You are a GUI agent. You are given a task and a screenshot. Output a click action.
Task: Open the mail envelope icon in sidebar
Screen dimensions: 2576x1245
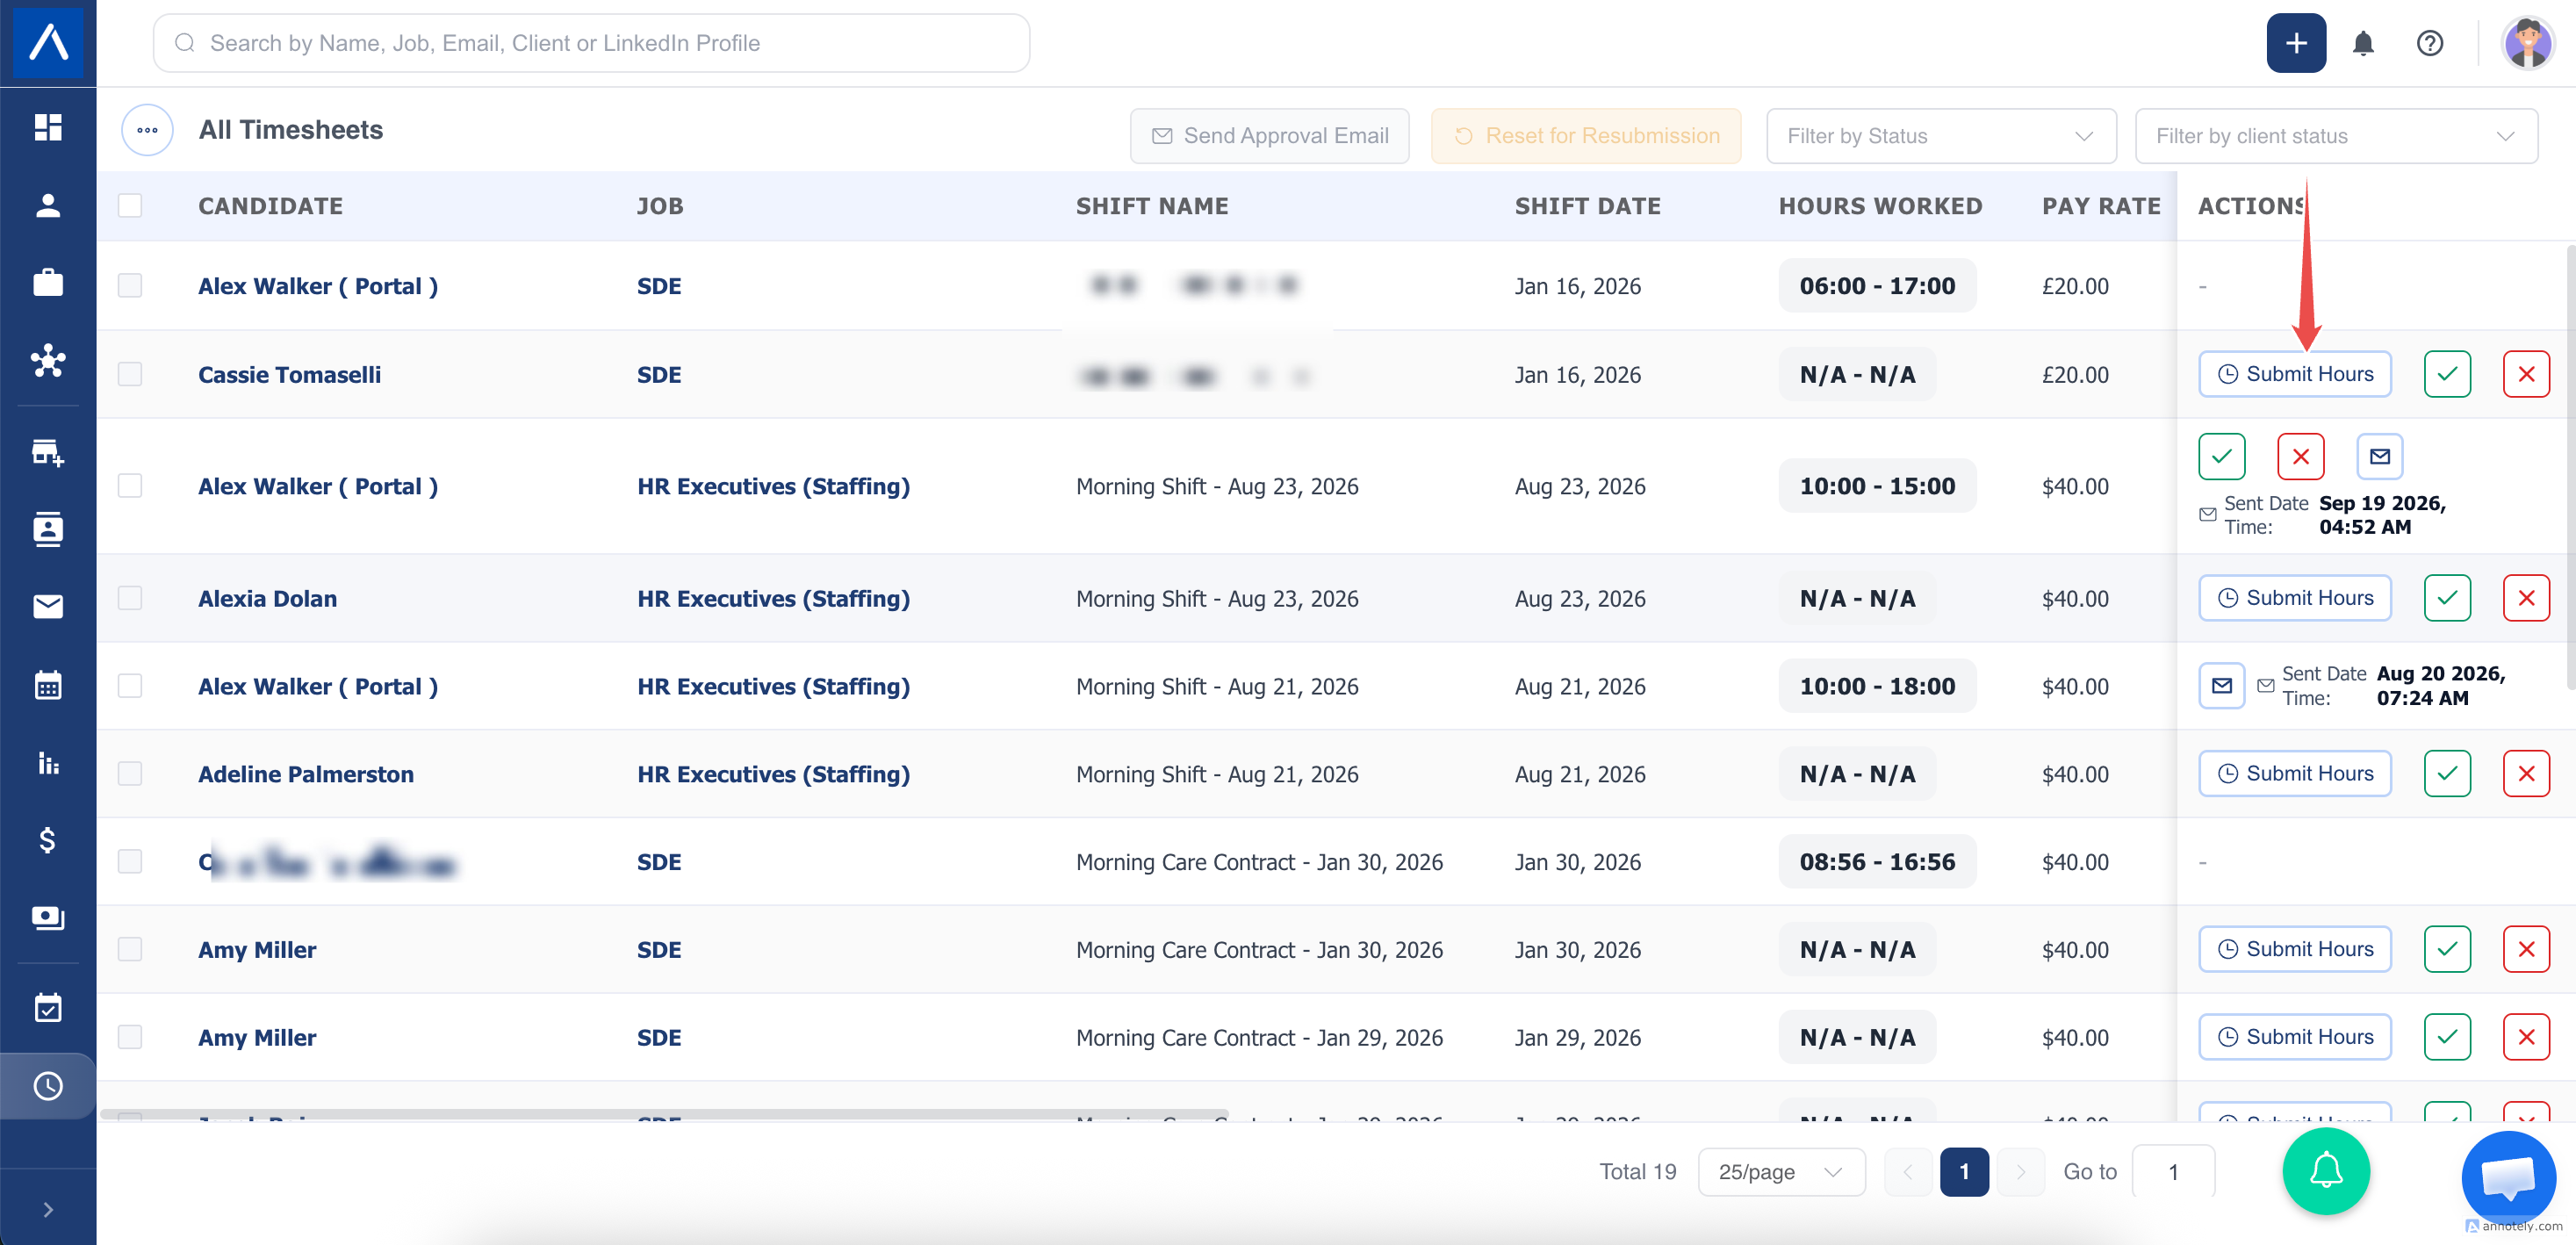click(48, 607)
